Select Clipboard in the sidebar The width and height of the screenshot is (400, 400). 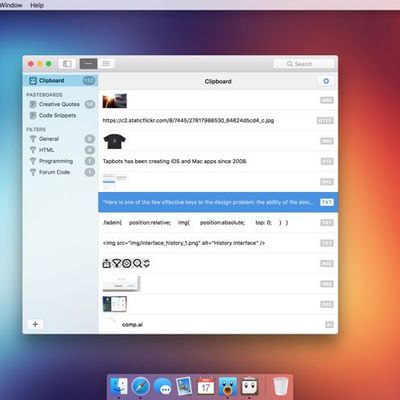point(60,80)
